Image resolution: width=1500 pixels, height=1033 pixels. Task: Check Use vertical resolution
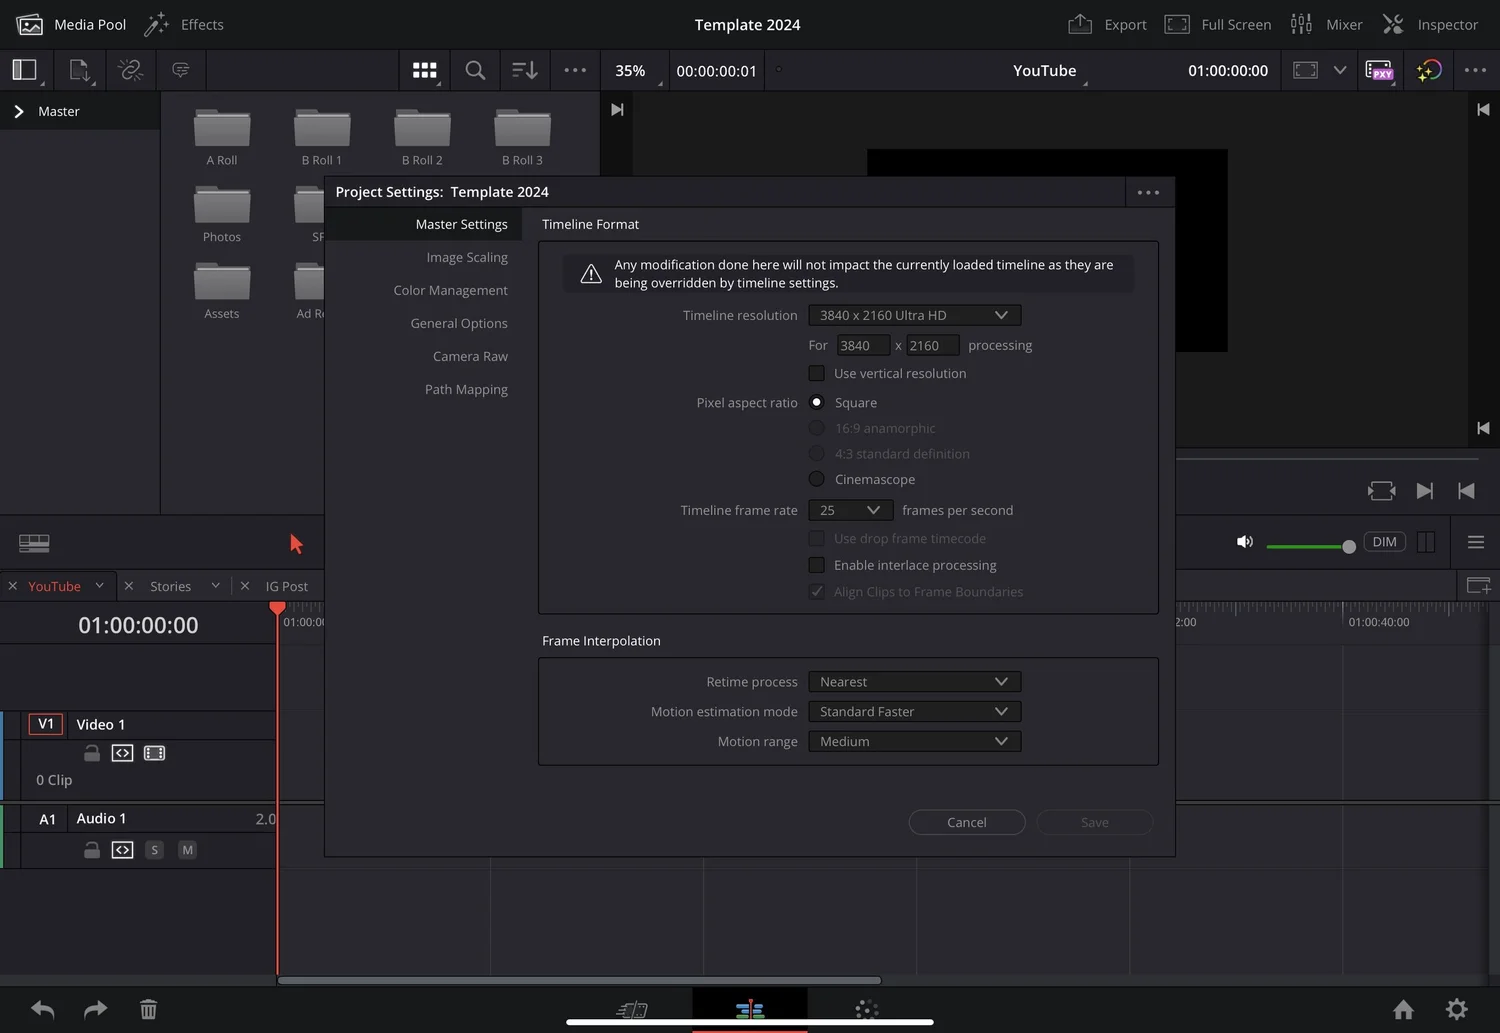click(817, 373)
